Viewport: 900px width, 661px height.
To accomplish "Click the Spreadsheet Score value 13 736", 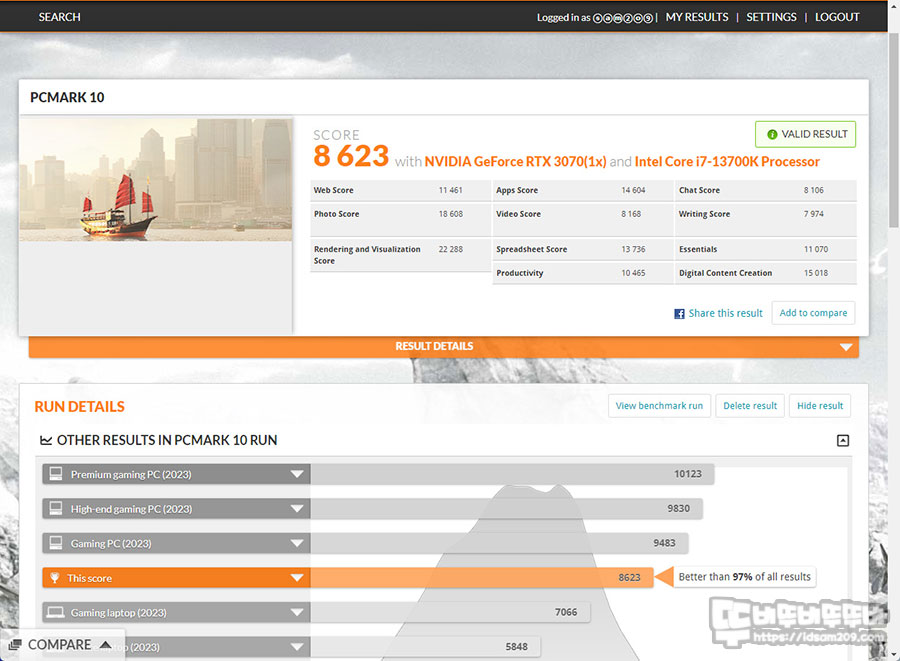I will (633, 250).
